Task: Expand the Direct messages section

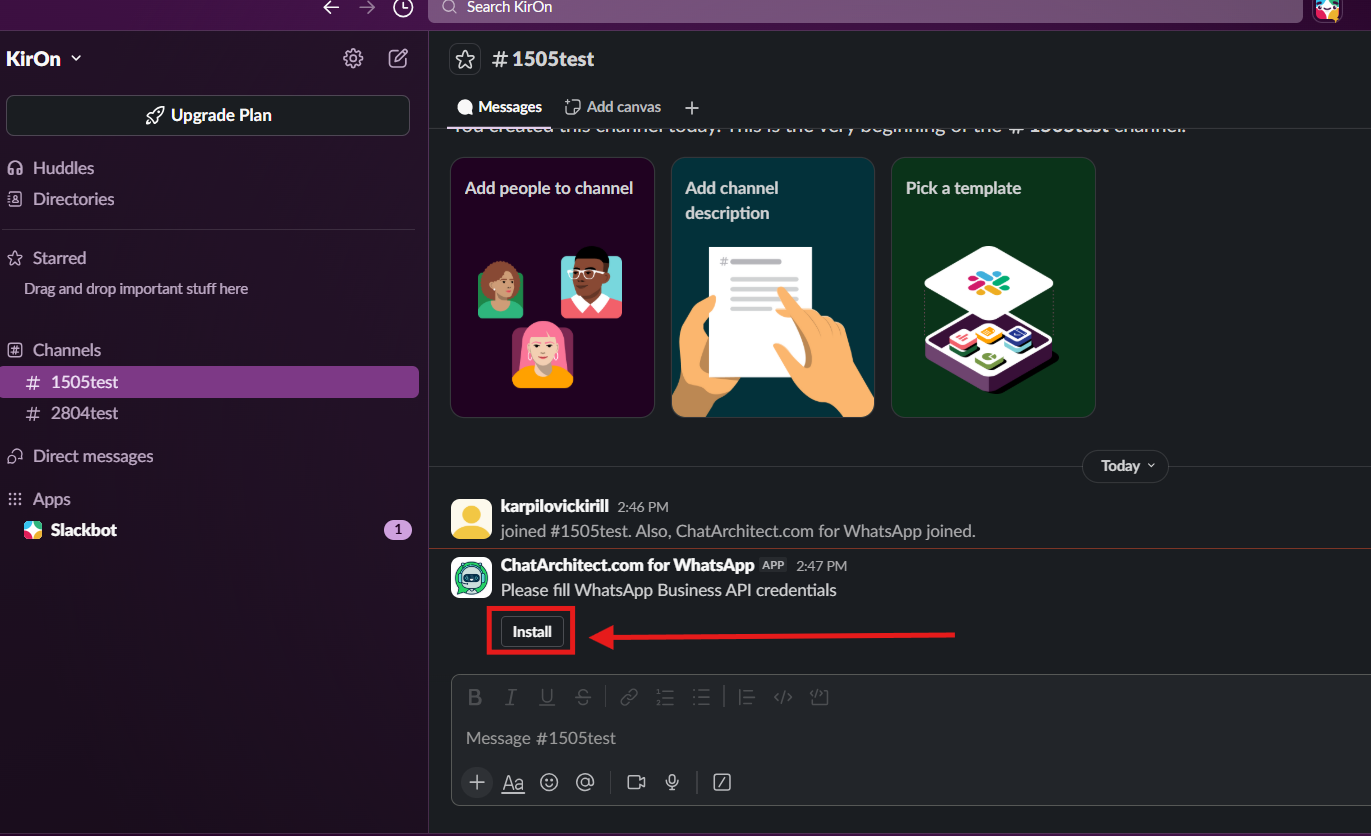Action: tap(93, 456)
